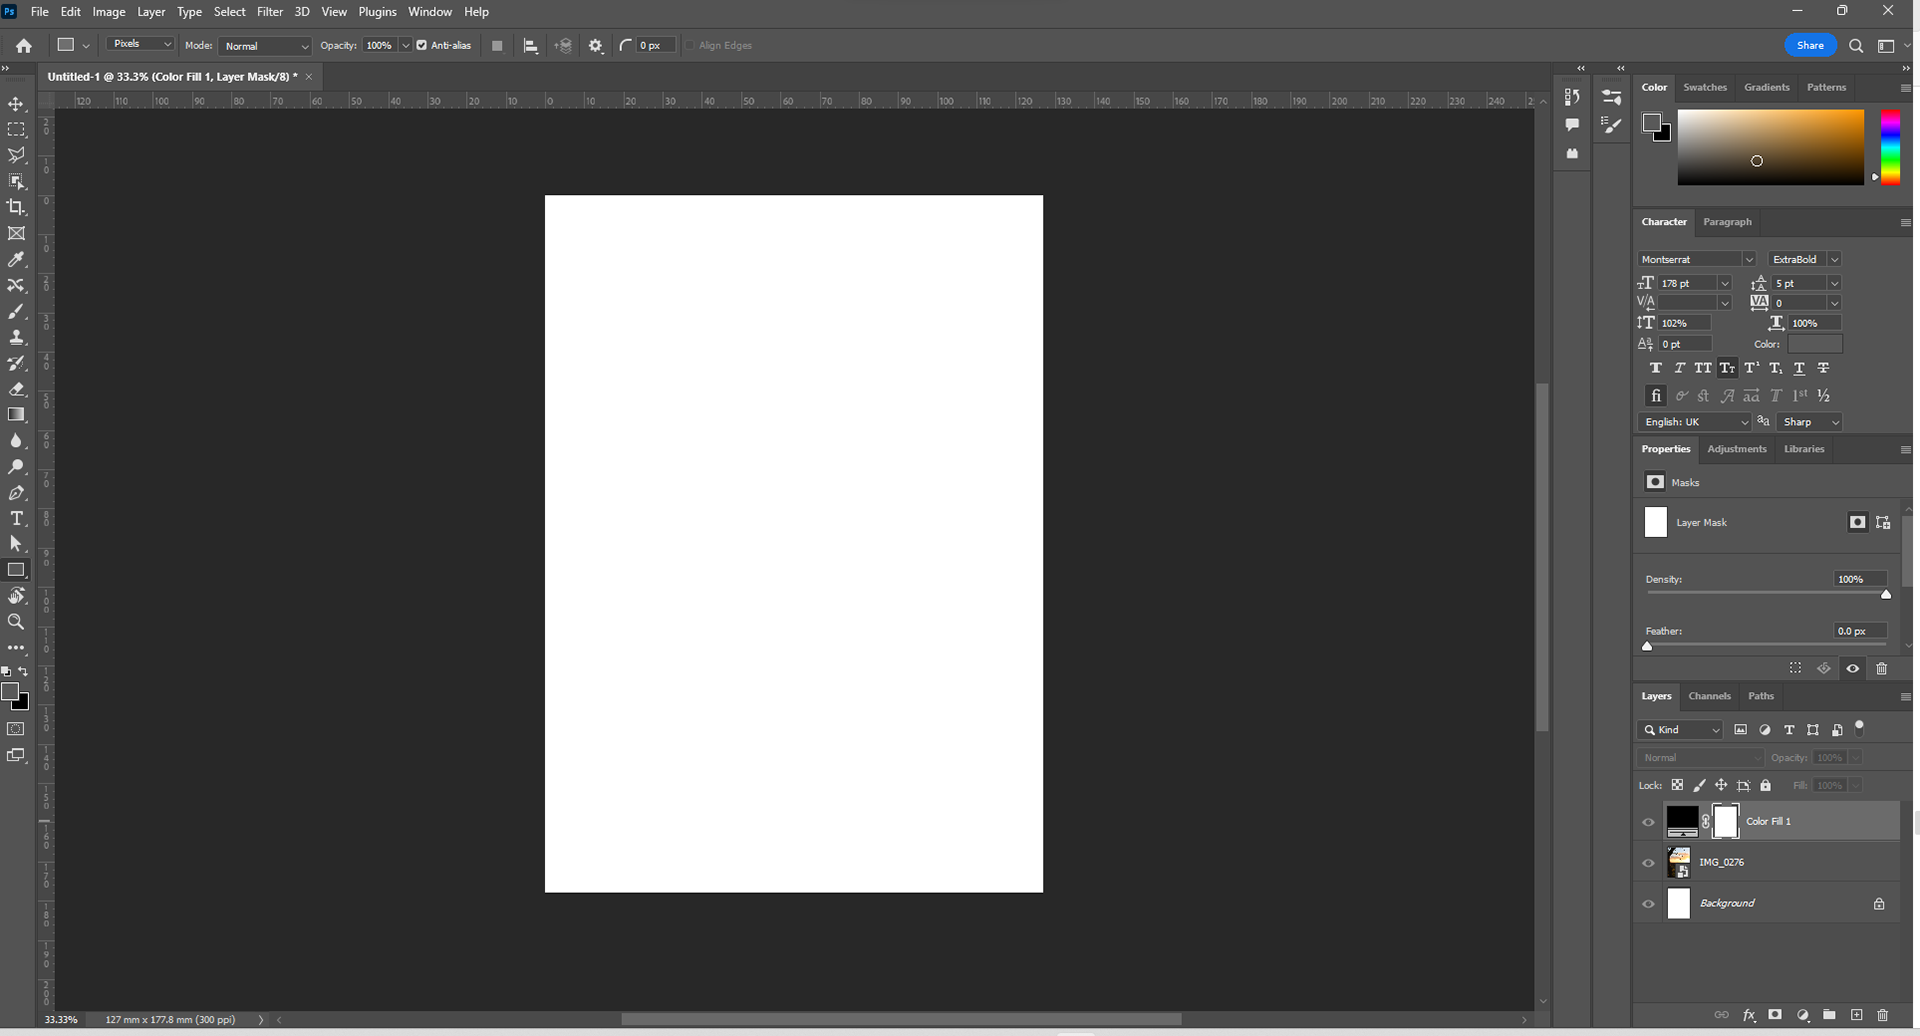Image resolution: width=1920 pixels, height=1036 pixels.
Task: Click the hue spectrum strip in Color panel
Action: click(x=1890, y=147)
